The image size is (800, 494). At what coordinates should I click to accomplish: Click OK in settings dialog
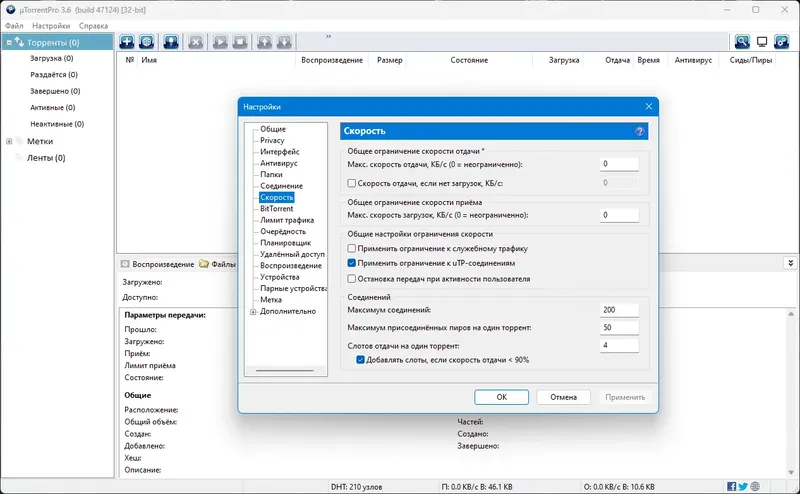coord(502,397)
